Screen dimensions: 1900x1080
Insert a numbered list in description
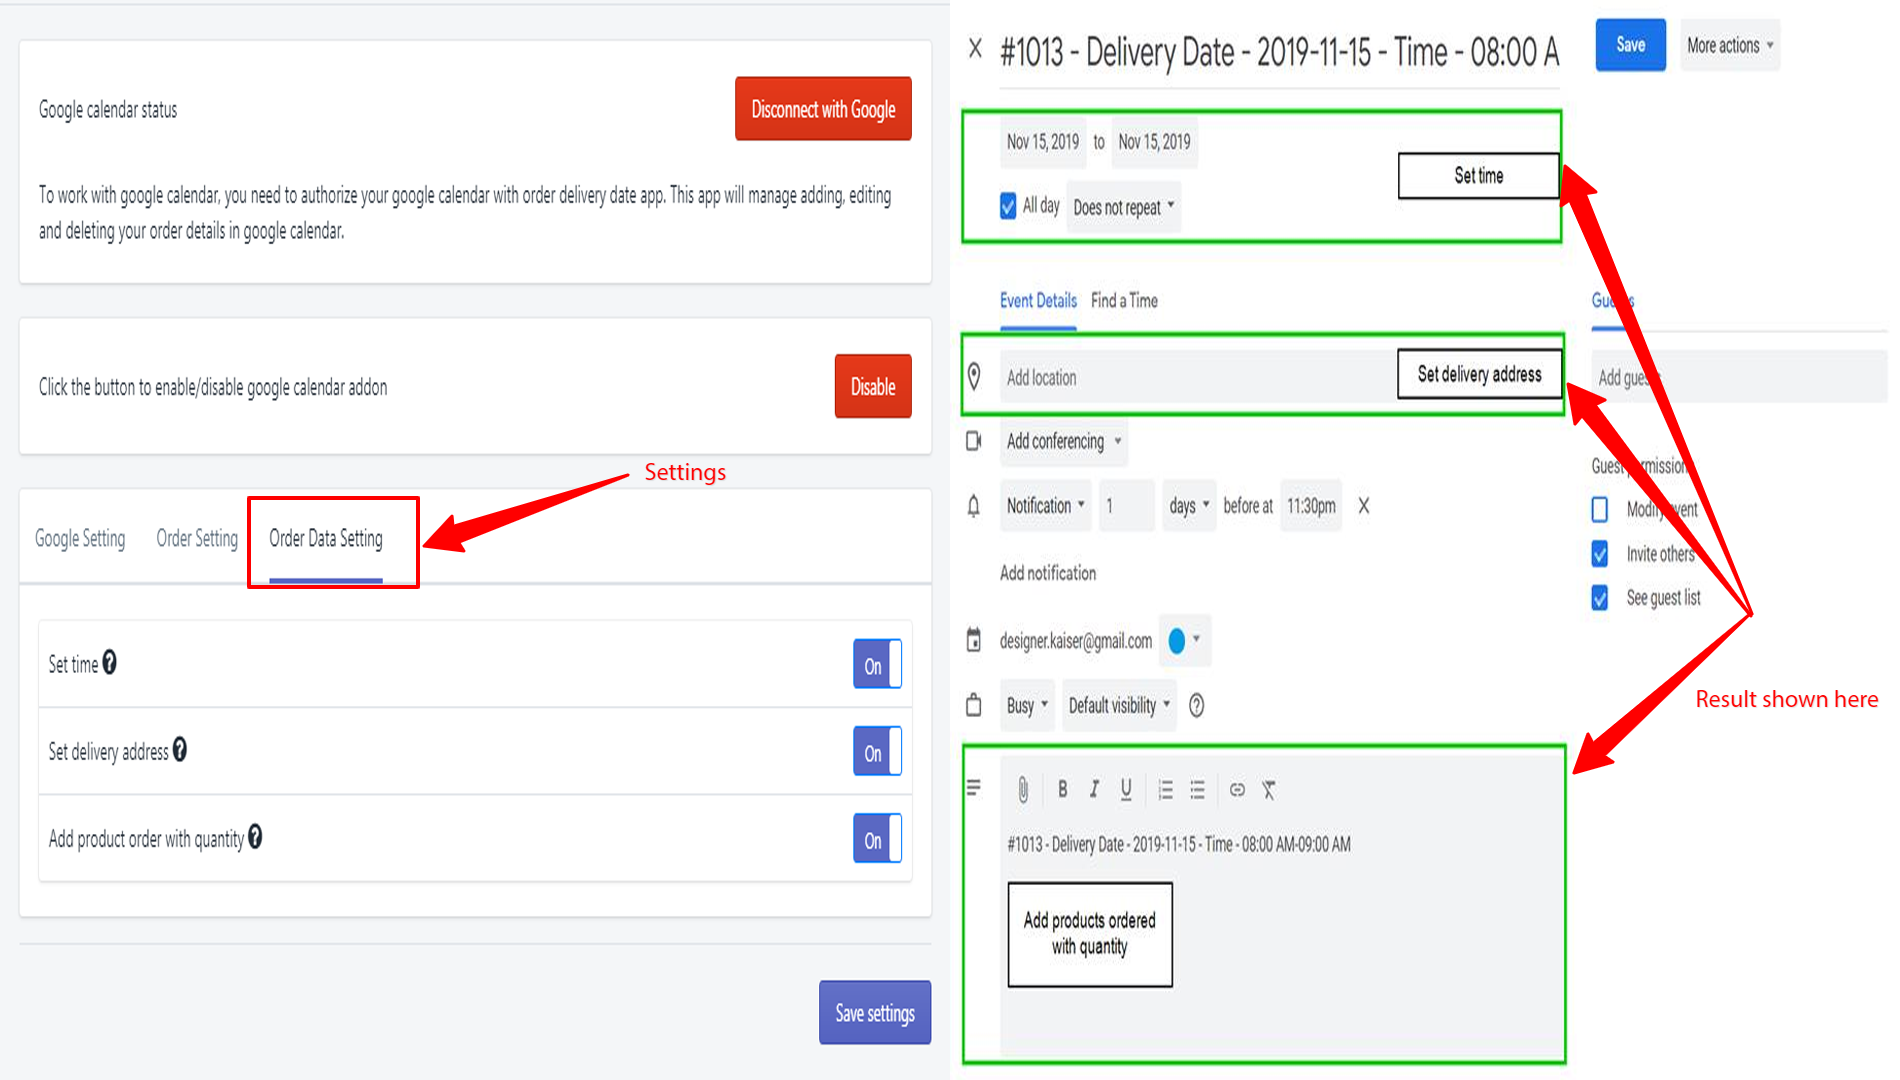[1165, 790]
